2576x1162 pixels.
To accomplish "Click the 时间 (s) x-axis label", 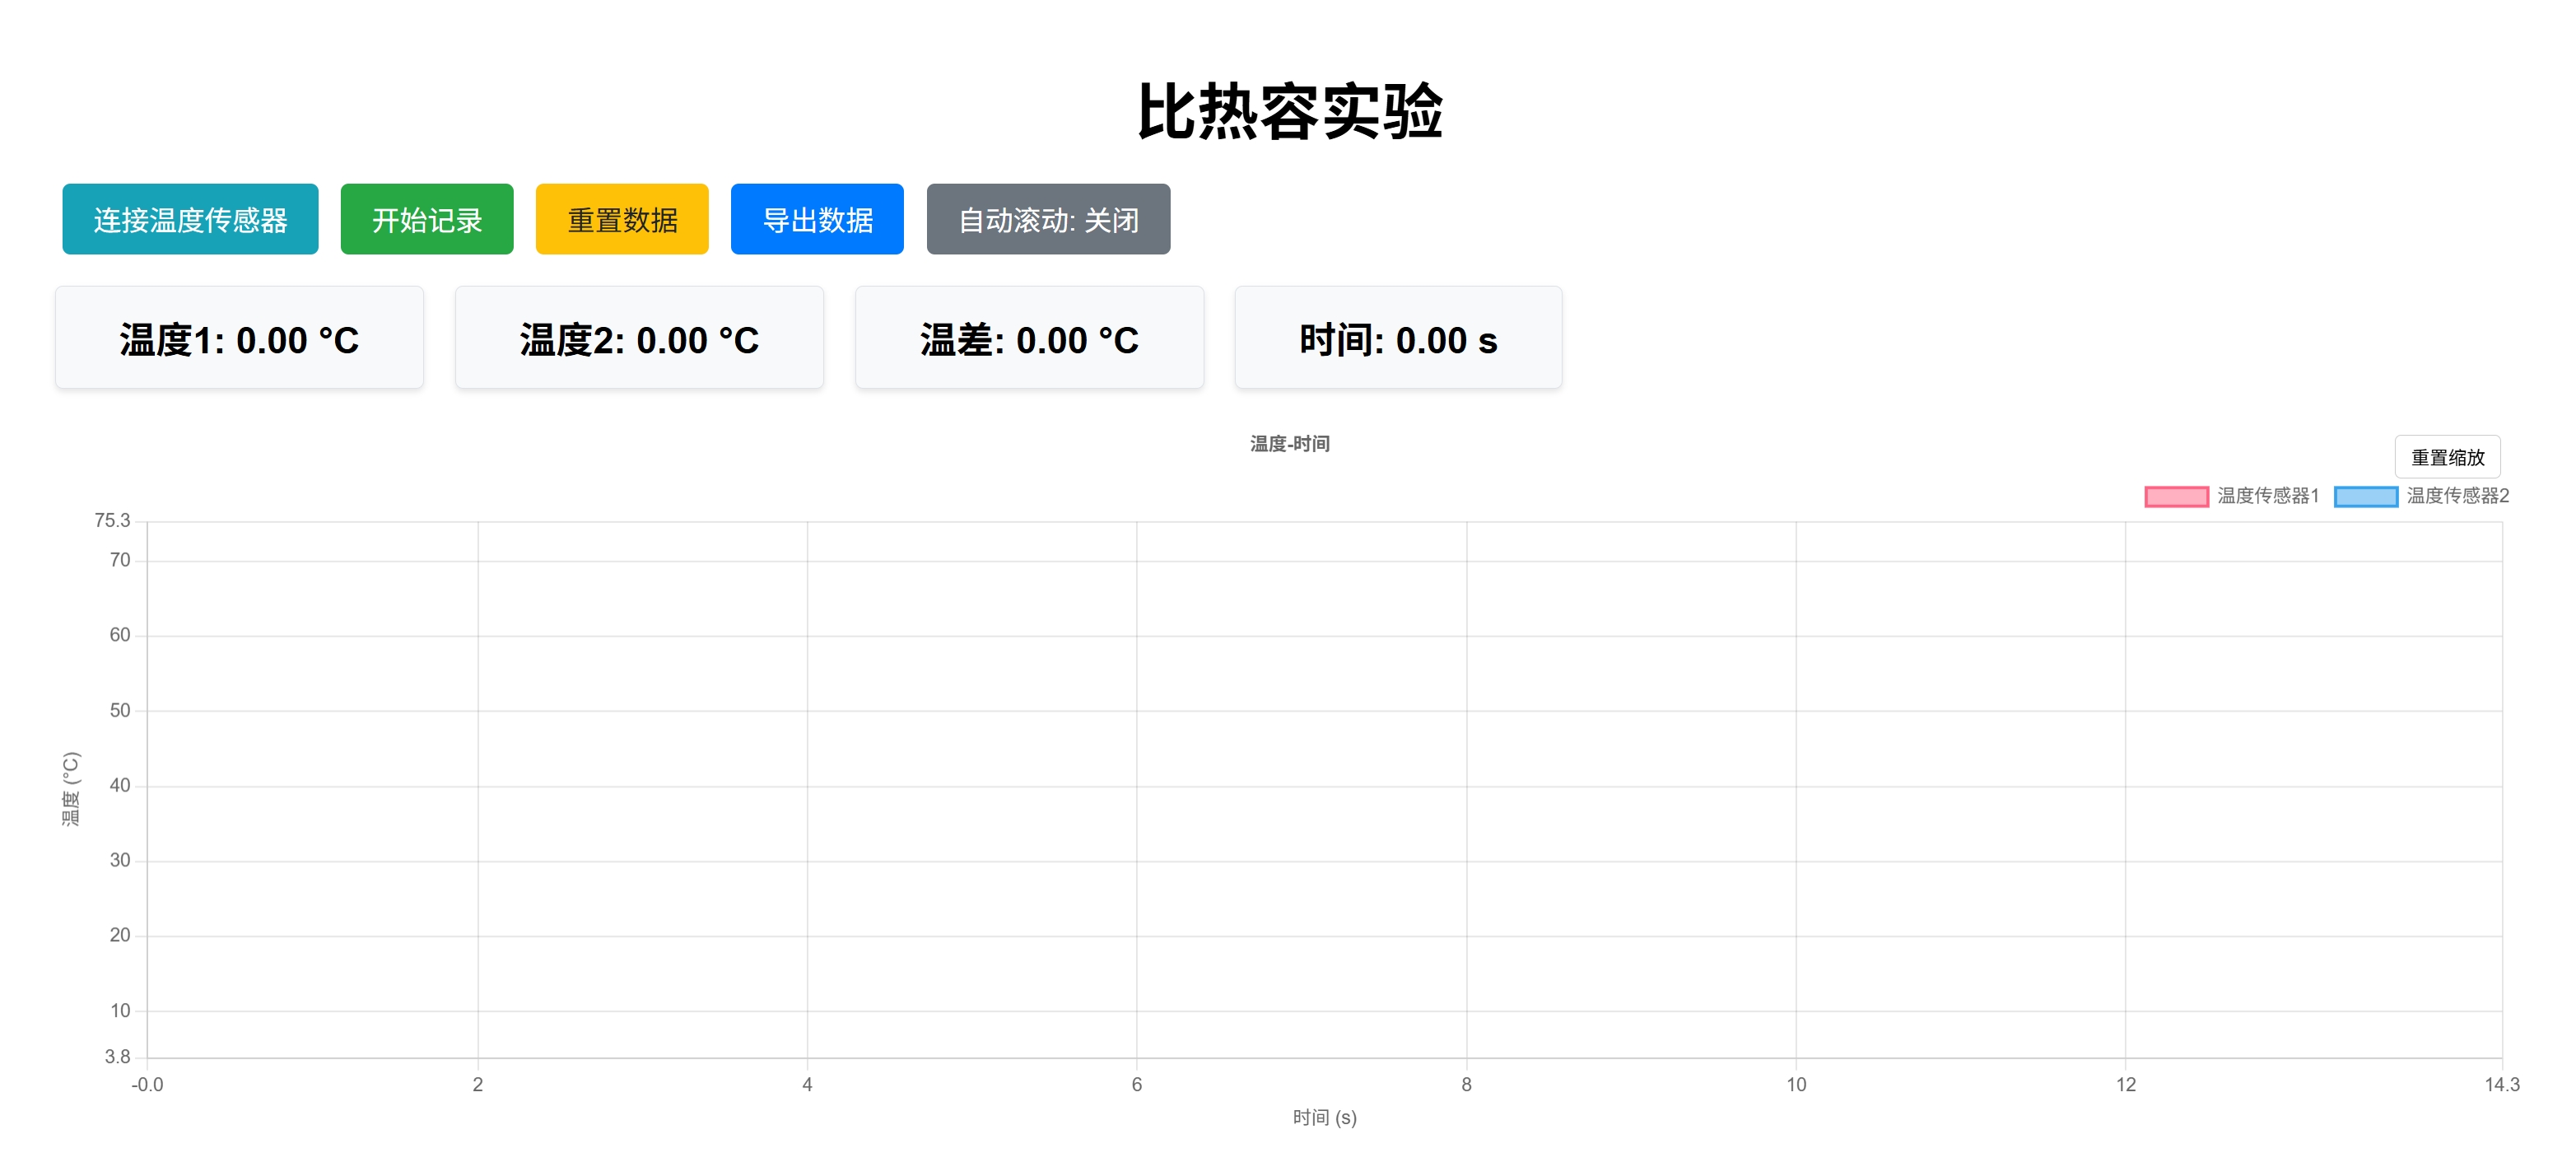I will pyautogui.click(x=1324, y=1117).
